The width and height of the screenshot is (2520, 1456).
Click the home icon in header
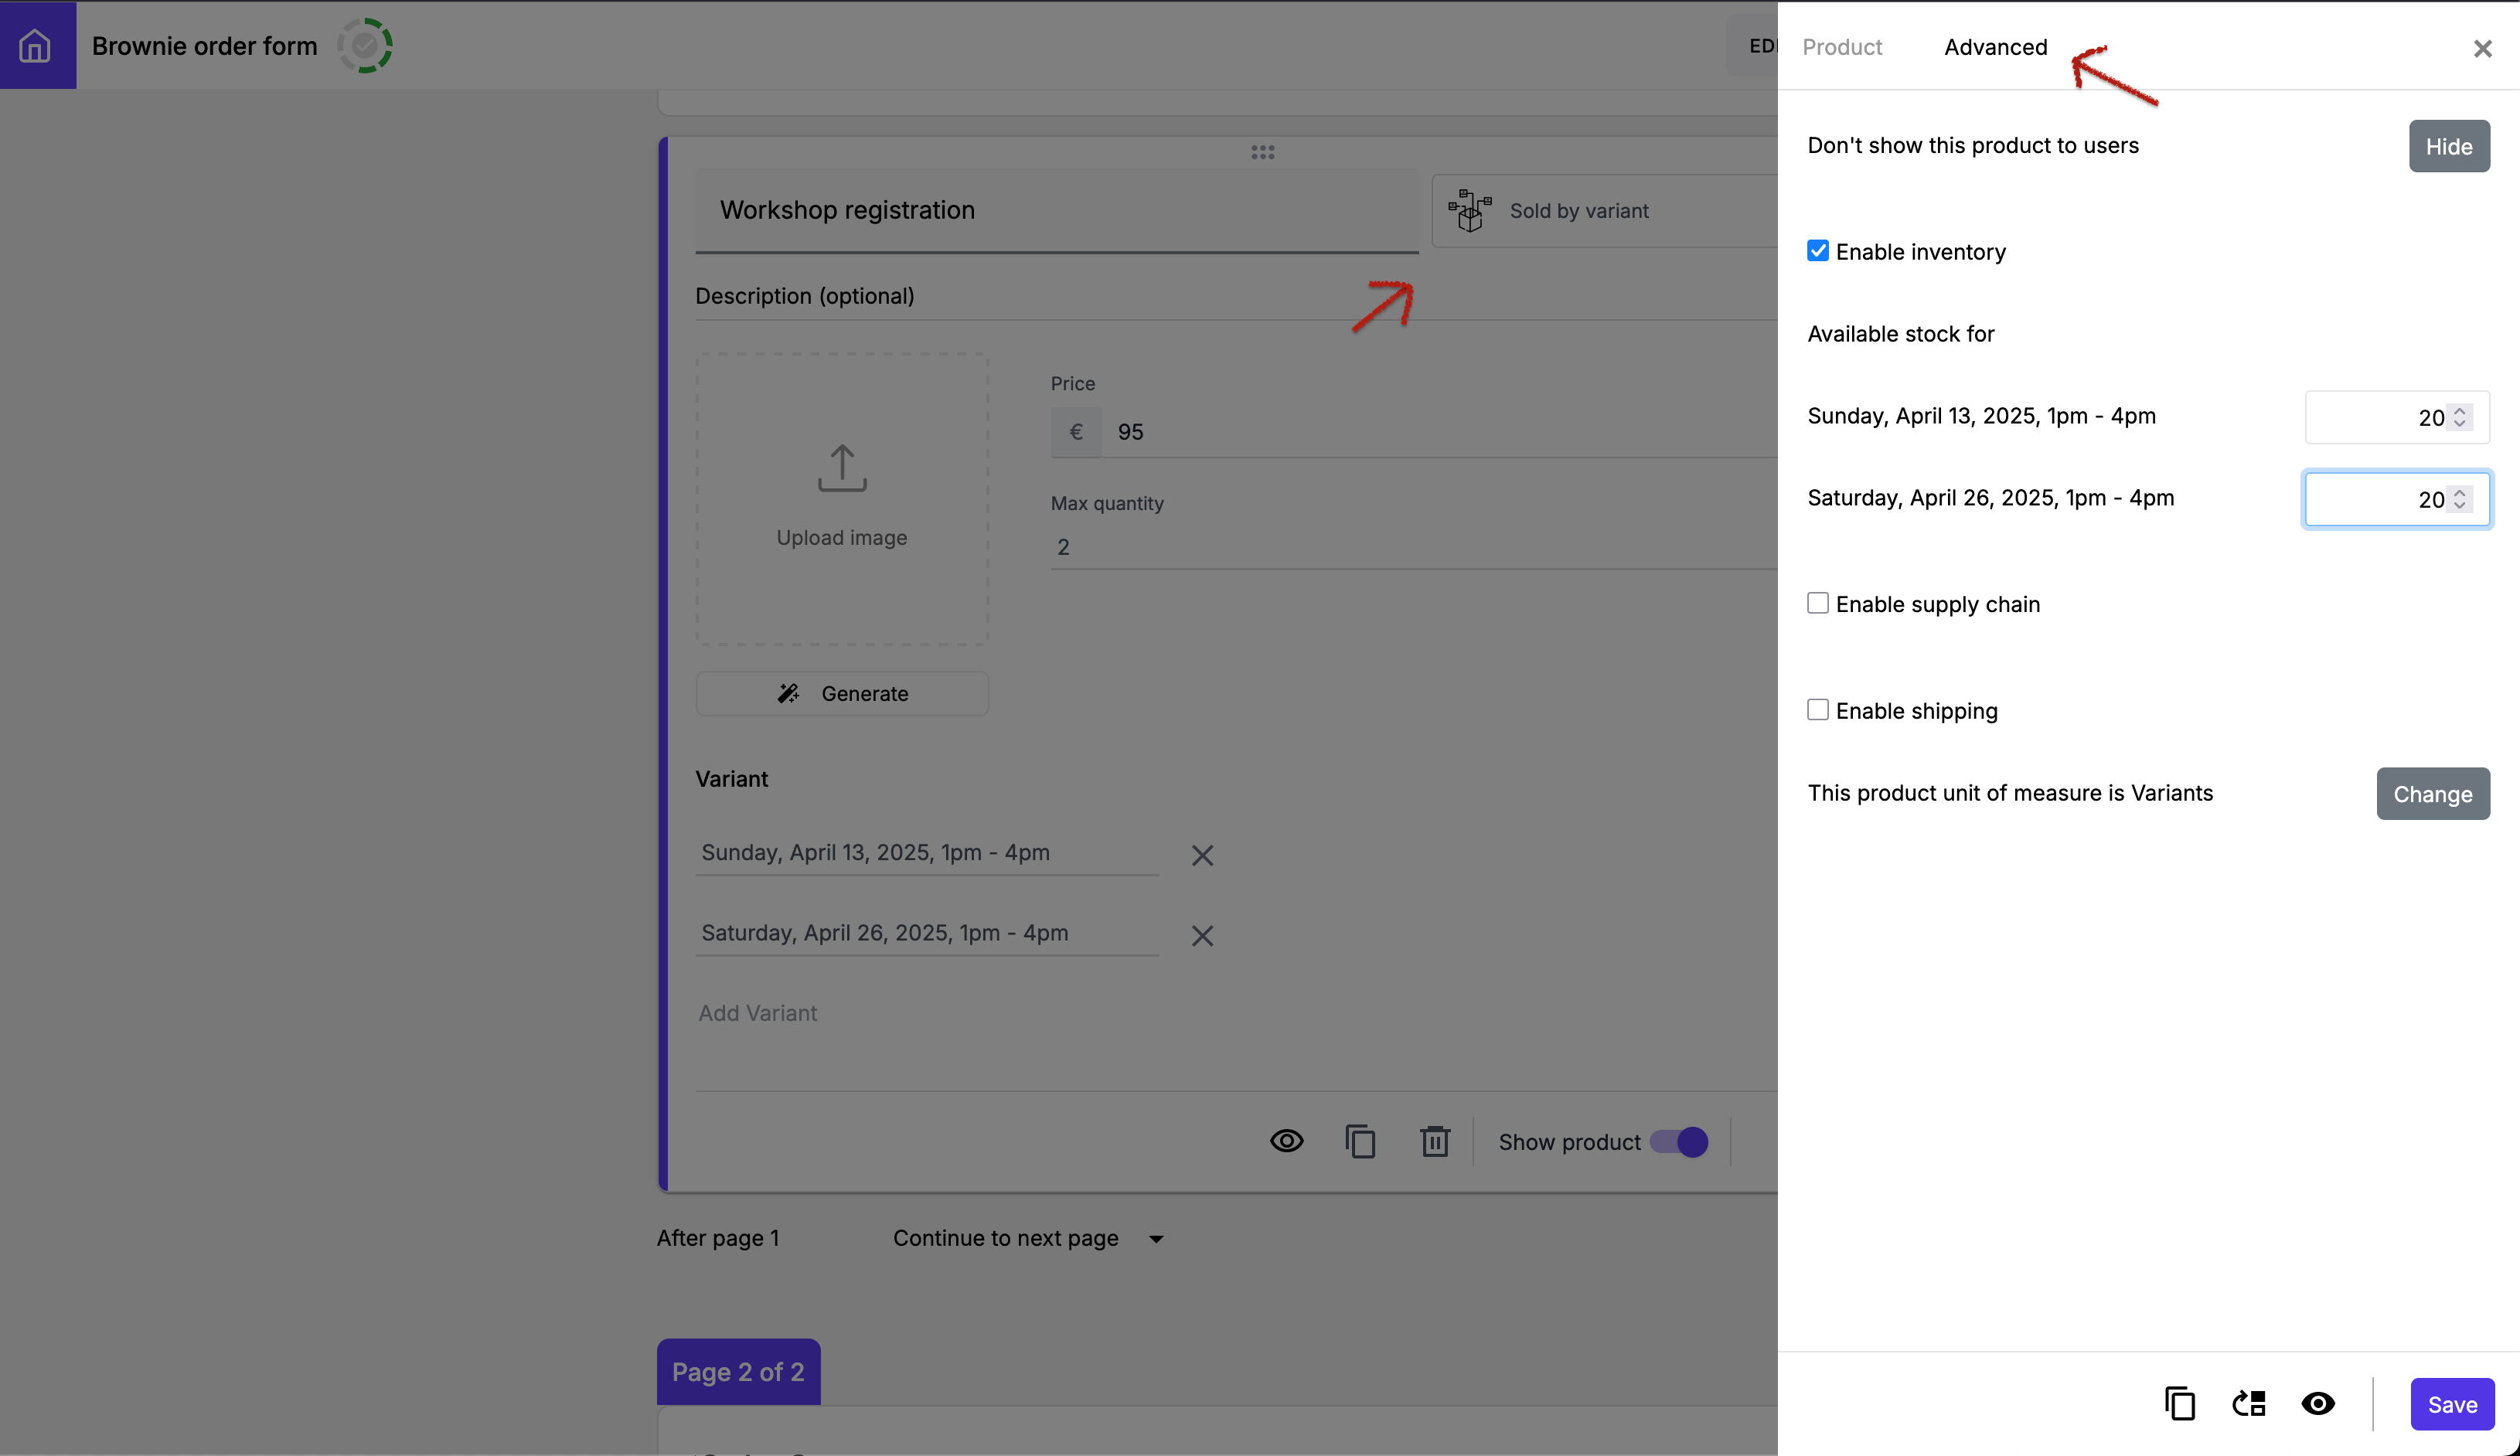pyautogui.click(x=36, y=45)
